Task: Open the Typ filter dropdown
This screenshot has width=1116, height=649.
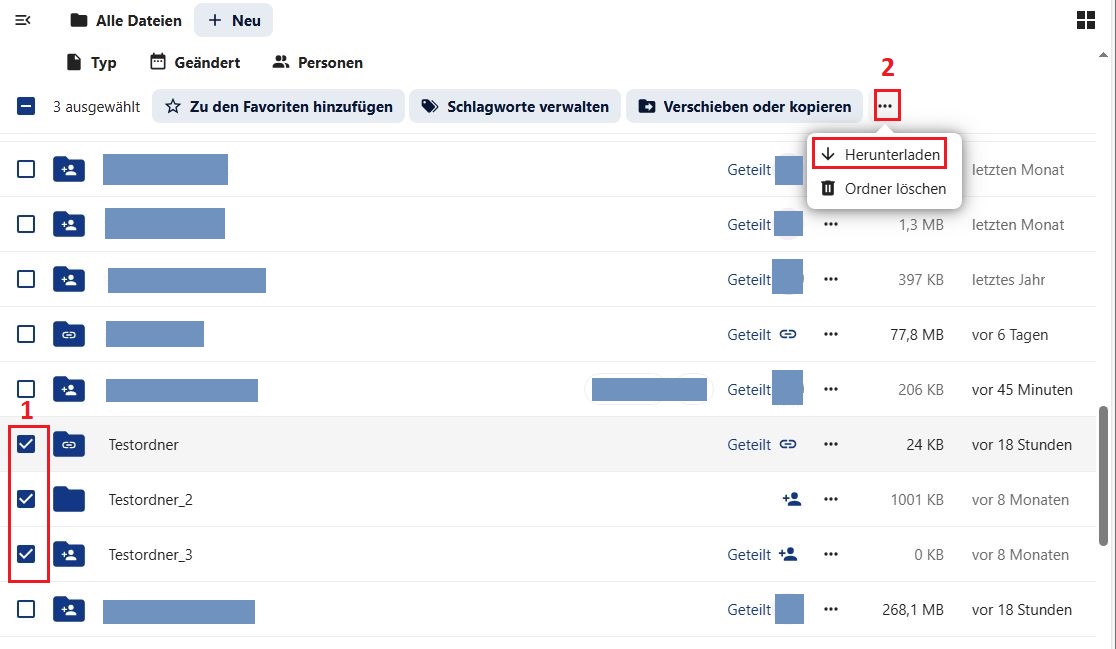Action: point(91,62)
